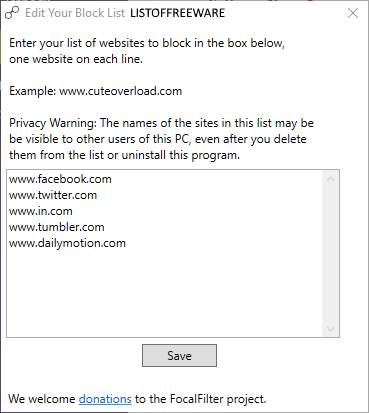369x413 pixels.
Task: Click the block list scroll down arrow
Action: [330, 329]
